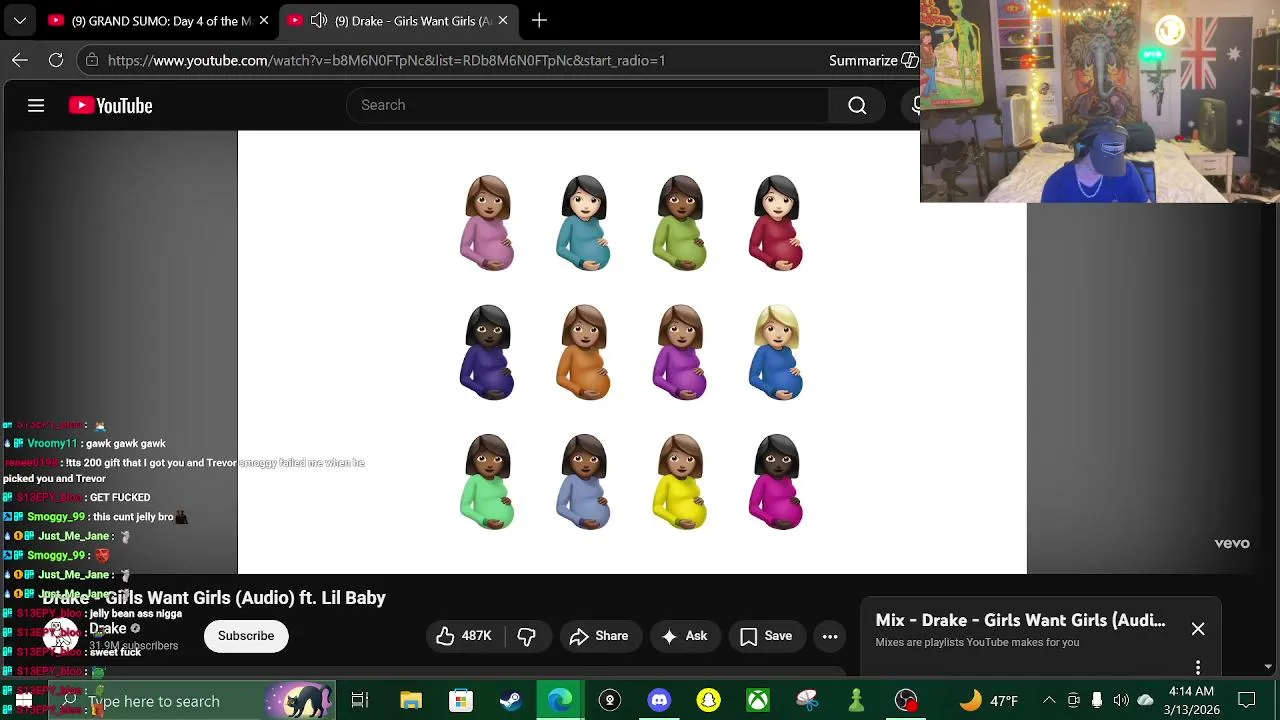Go to YouTube home via logo
This screenshot has height=720, width=1280.
tap(110, 105)
